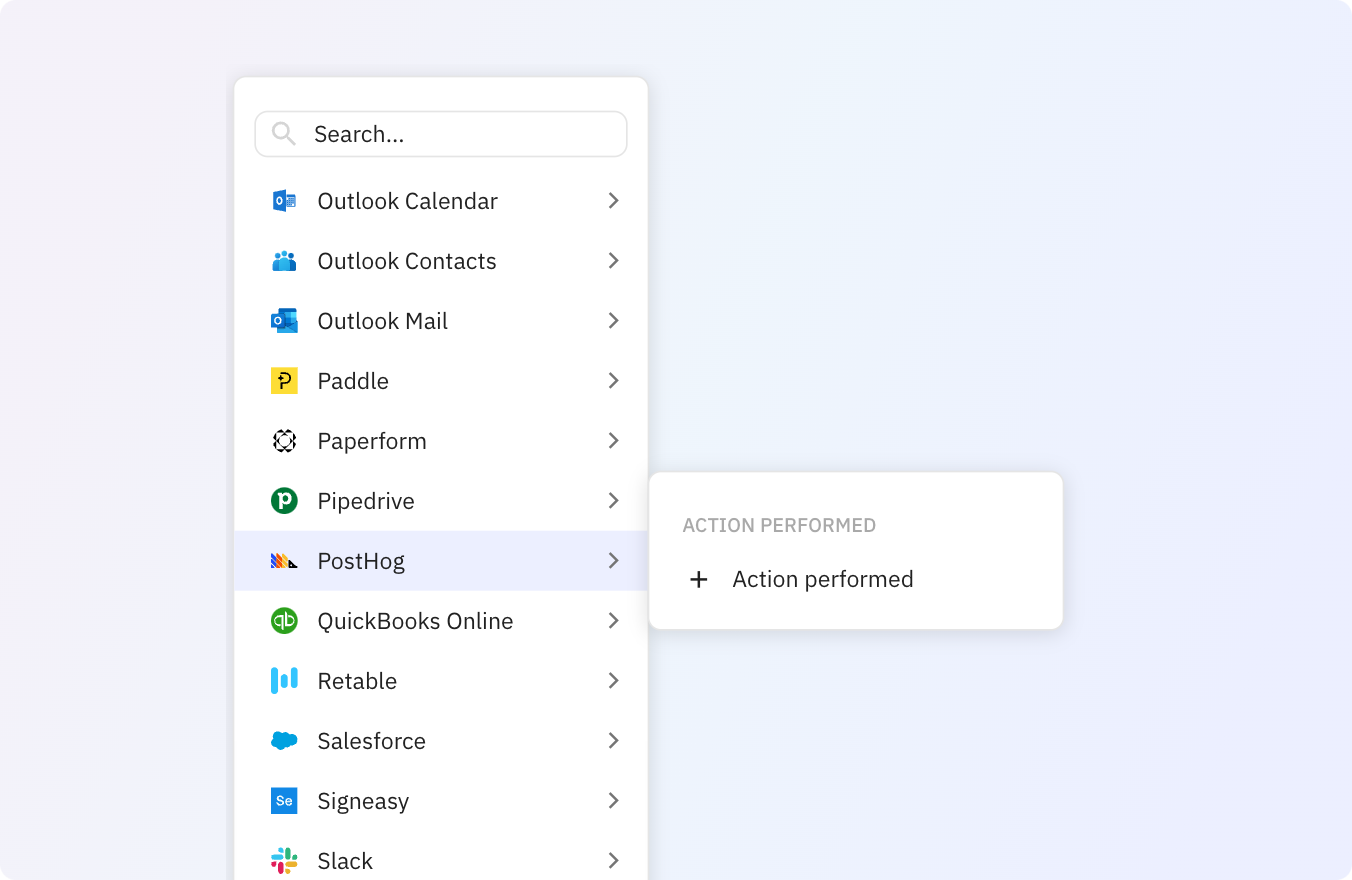Image resolution: width=1352 pixels, height=880 pixels.
Task: Open Paperform submenu via its chevron
Action: [614, 441]
